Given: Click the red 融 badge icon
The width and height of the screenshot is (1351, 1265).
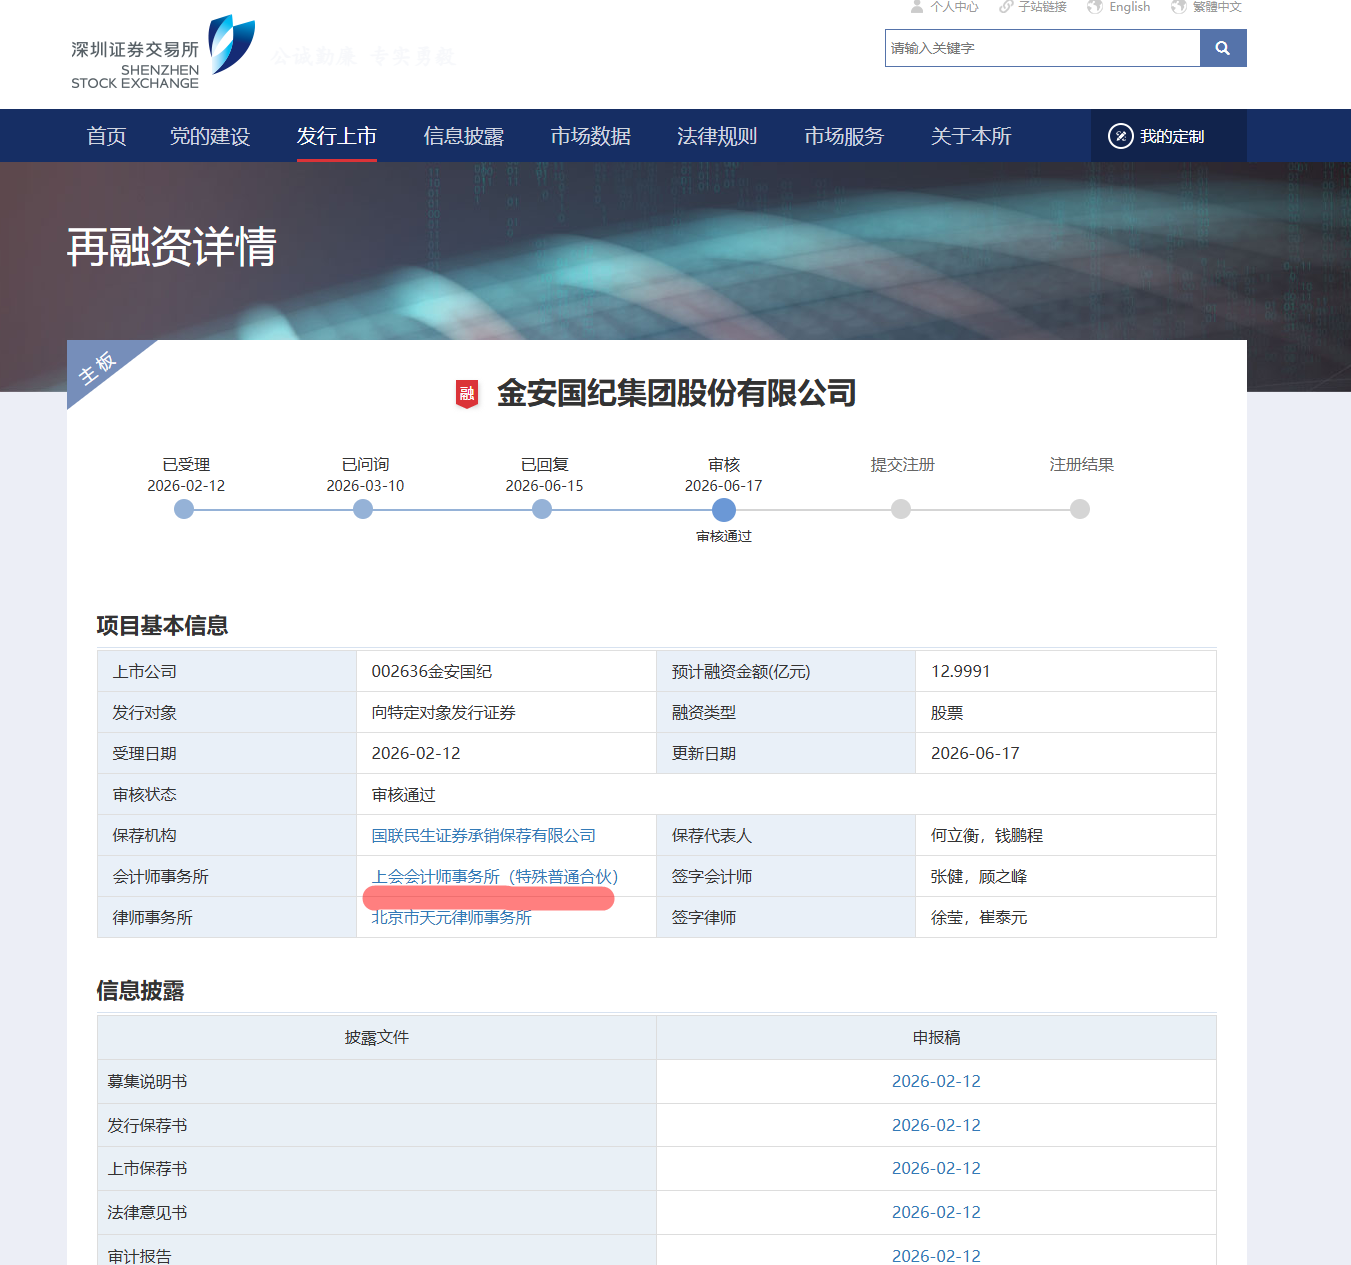Looking at the screenshot, I should pyautogui.click(x=467, y=394).
